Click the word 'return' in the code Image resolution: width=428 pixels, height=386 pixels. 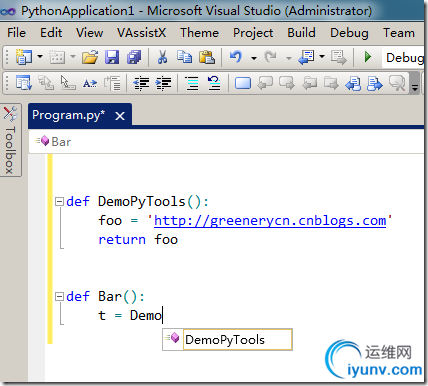[122, 239]
